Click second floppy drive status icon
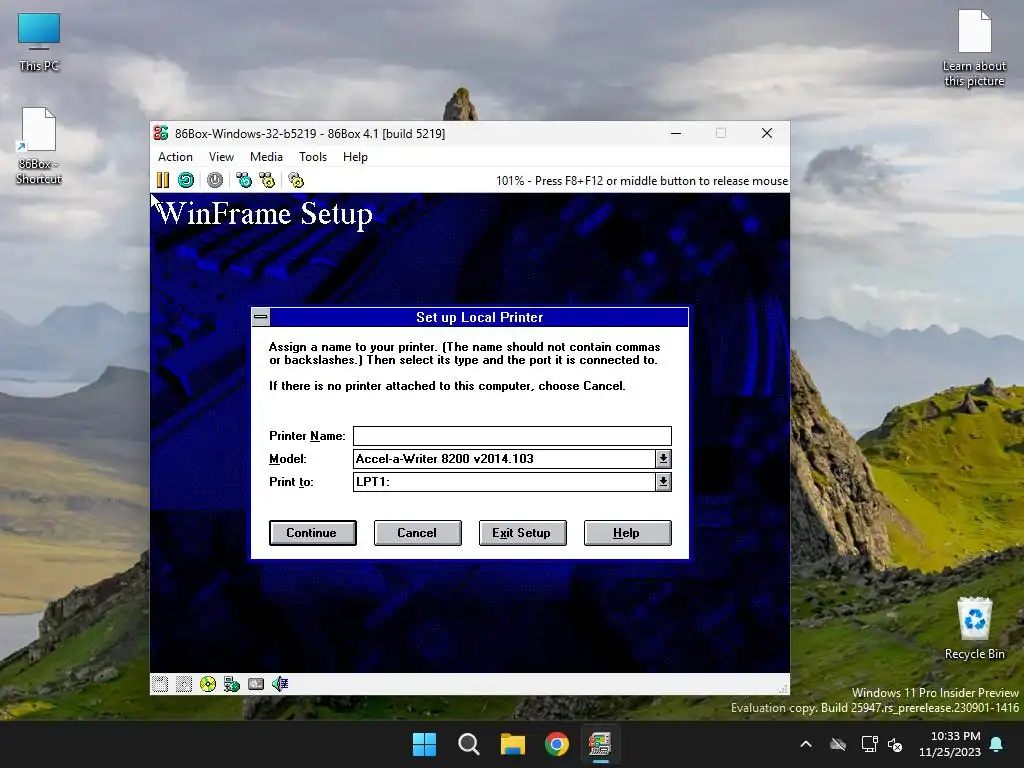 point(184,684)
